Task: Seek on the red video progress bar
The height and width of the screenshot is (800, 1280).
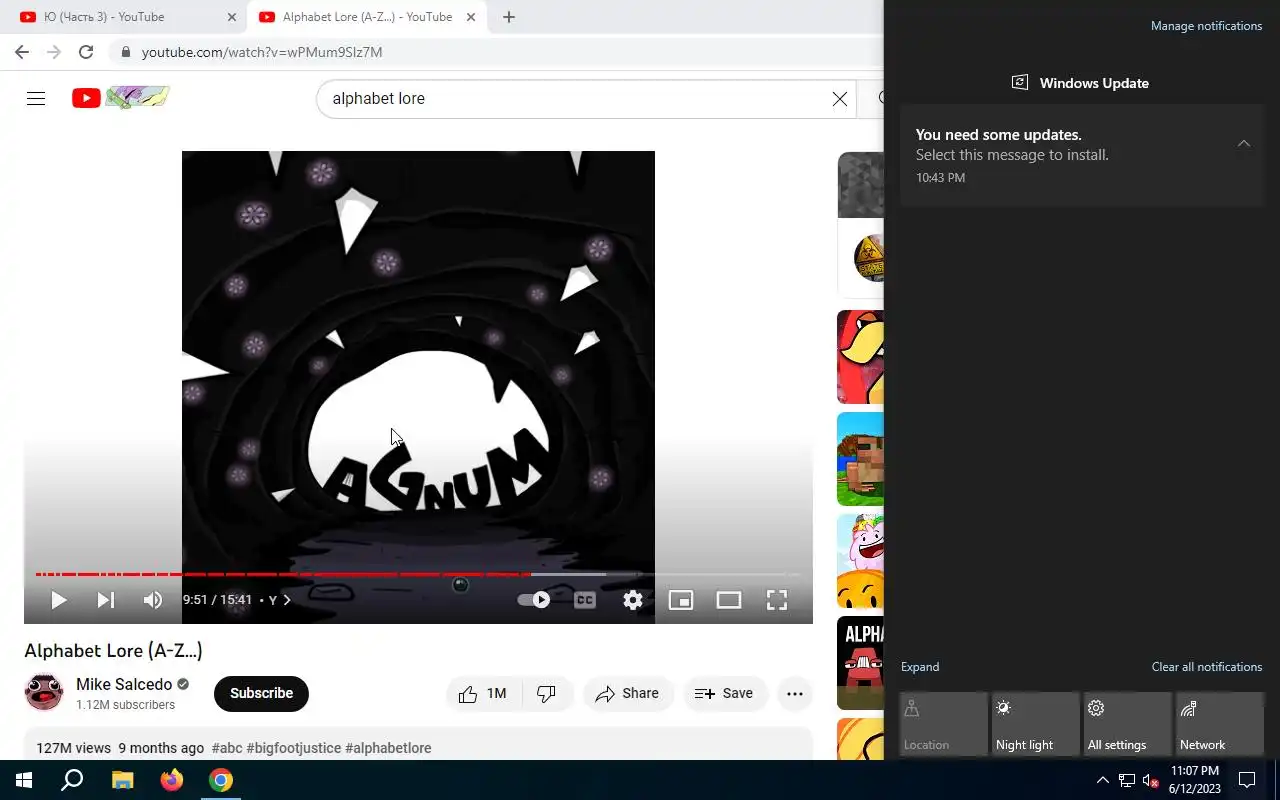Action: pos(418,574)
